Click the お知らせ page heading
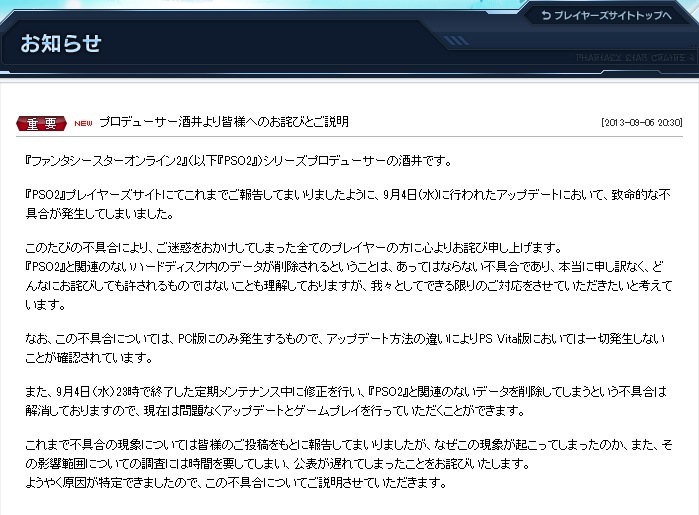Screen dimensions: 699x515 coord(61,44)
